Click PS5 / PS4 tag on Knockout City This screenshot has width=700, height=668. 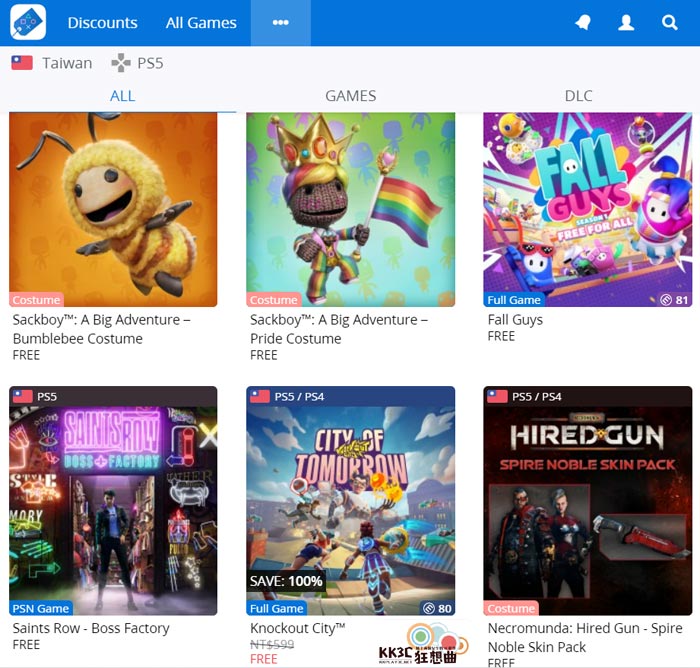[x=299, y=397]
